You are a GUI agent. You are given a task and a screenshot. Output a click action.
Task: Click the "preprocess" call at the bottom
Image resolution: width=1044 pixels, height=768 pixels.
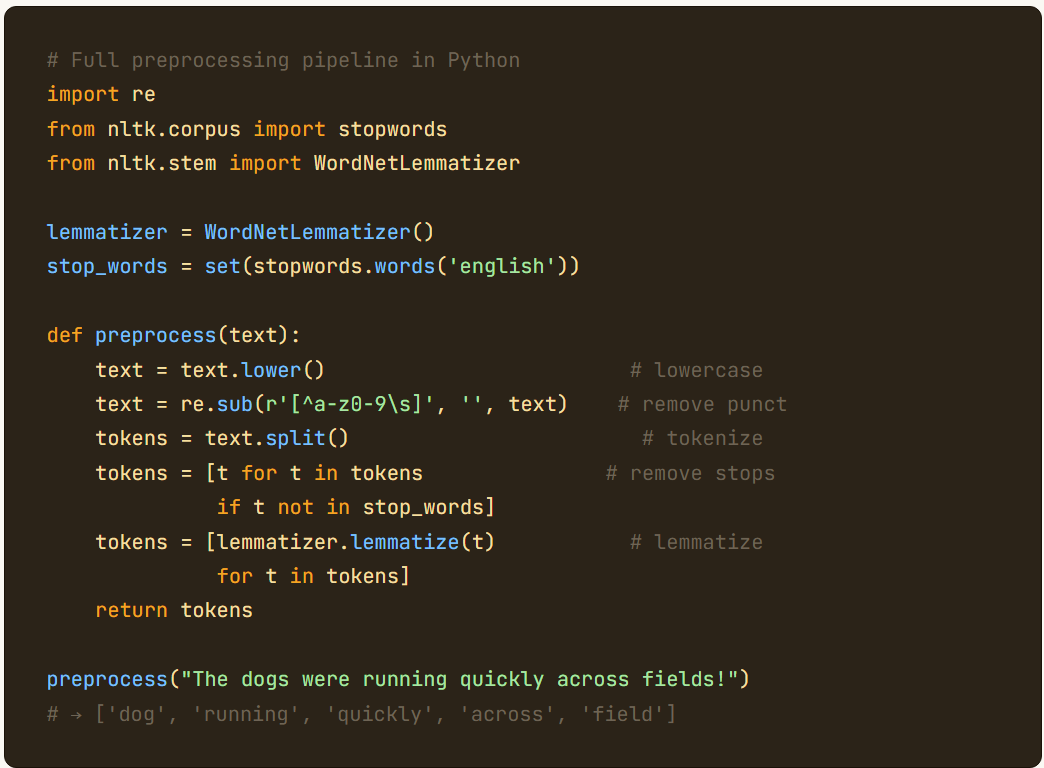107,679
